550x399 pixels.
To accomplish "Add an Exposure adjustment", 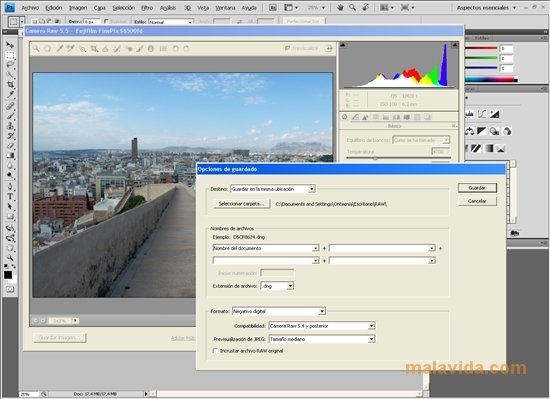I will 494,114.
